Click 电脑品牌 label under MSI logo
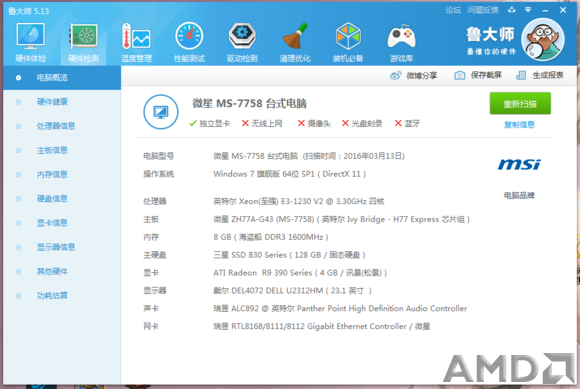 [x=519, y=195]
